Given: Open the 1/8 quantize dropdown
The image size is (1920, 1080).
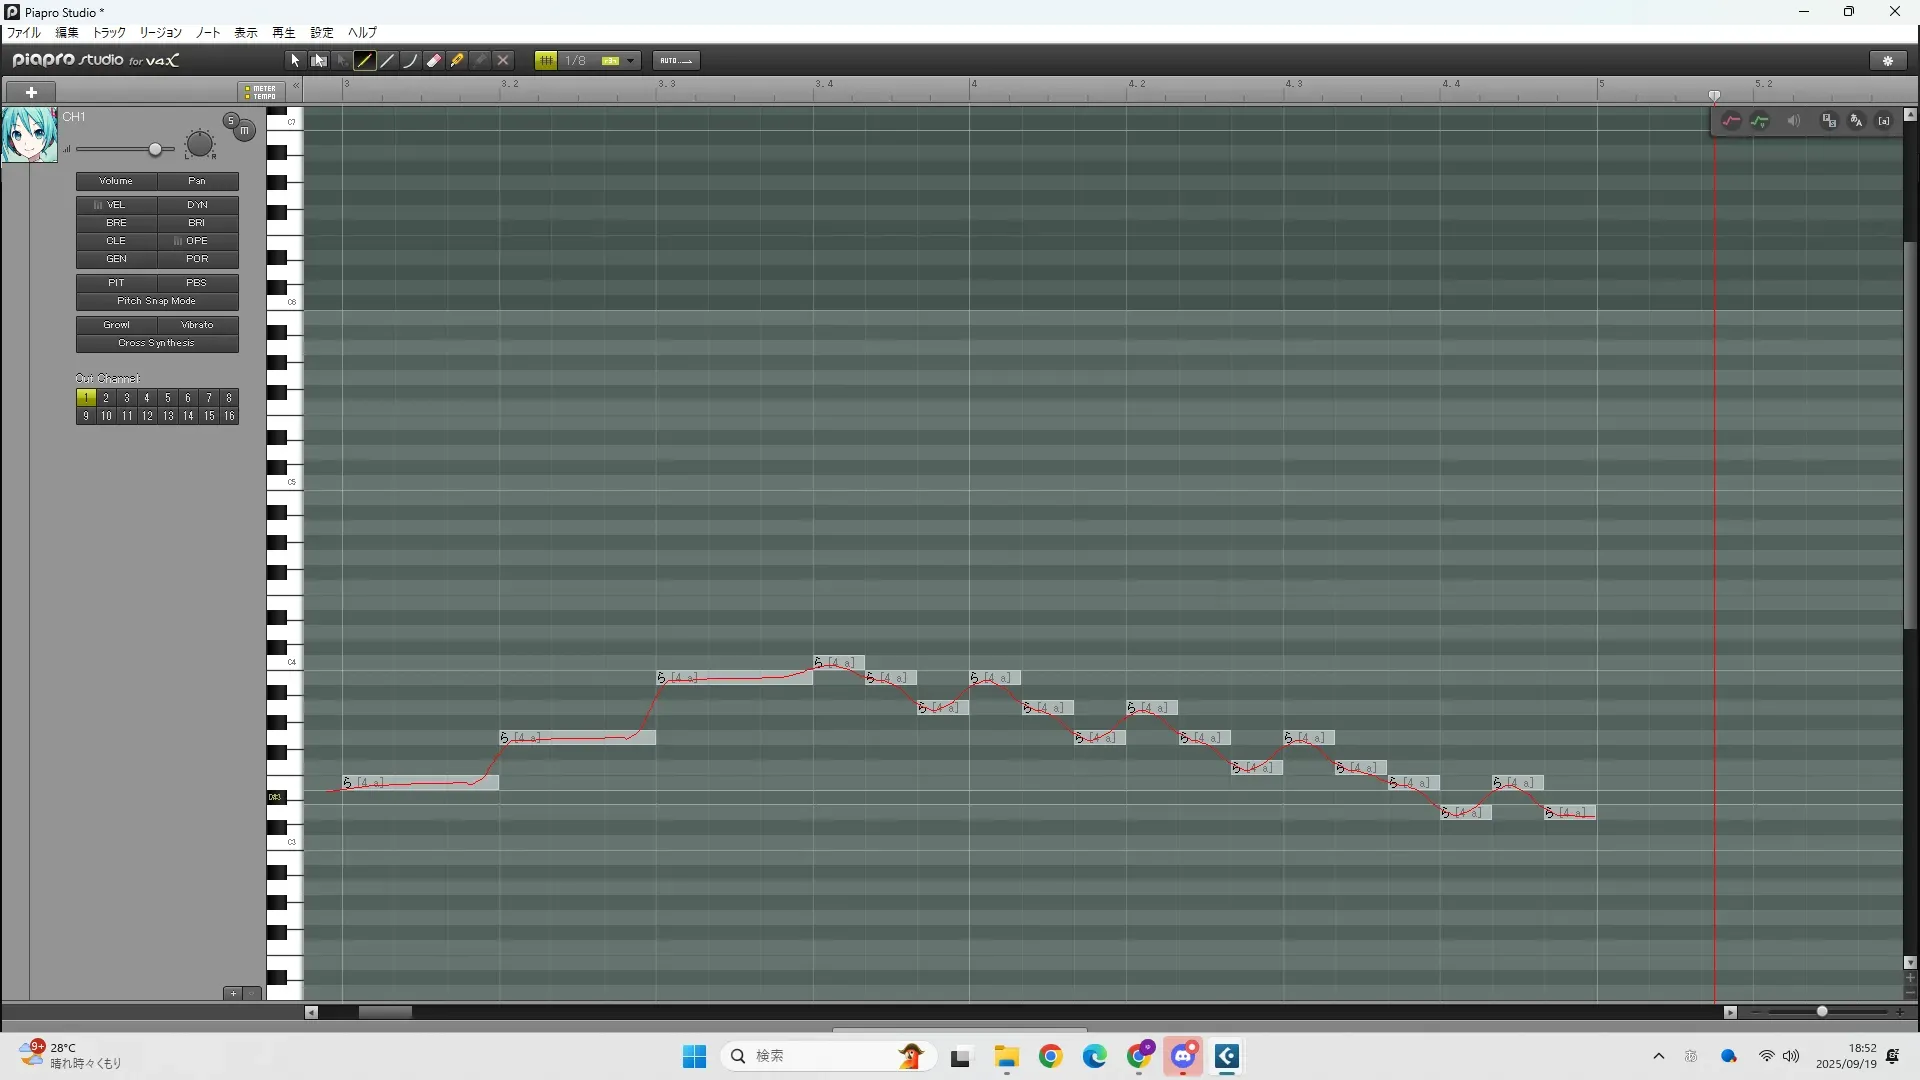Looking at the screenshot, I should click(630, 61).
